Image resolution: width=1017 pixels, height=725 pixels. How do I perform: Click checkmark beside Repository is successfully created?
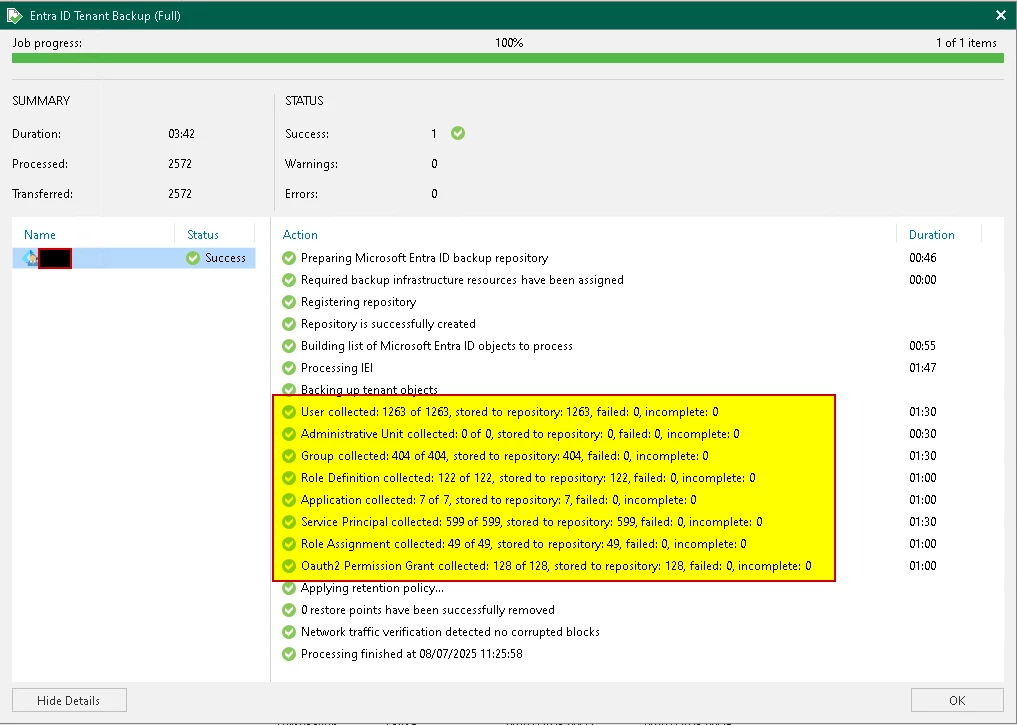pos(289,324)
